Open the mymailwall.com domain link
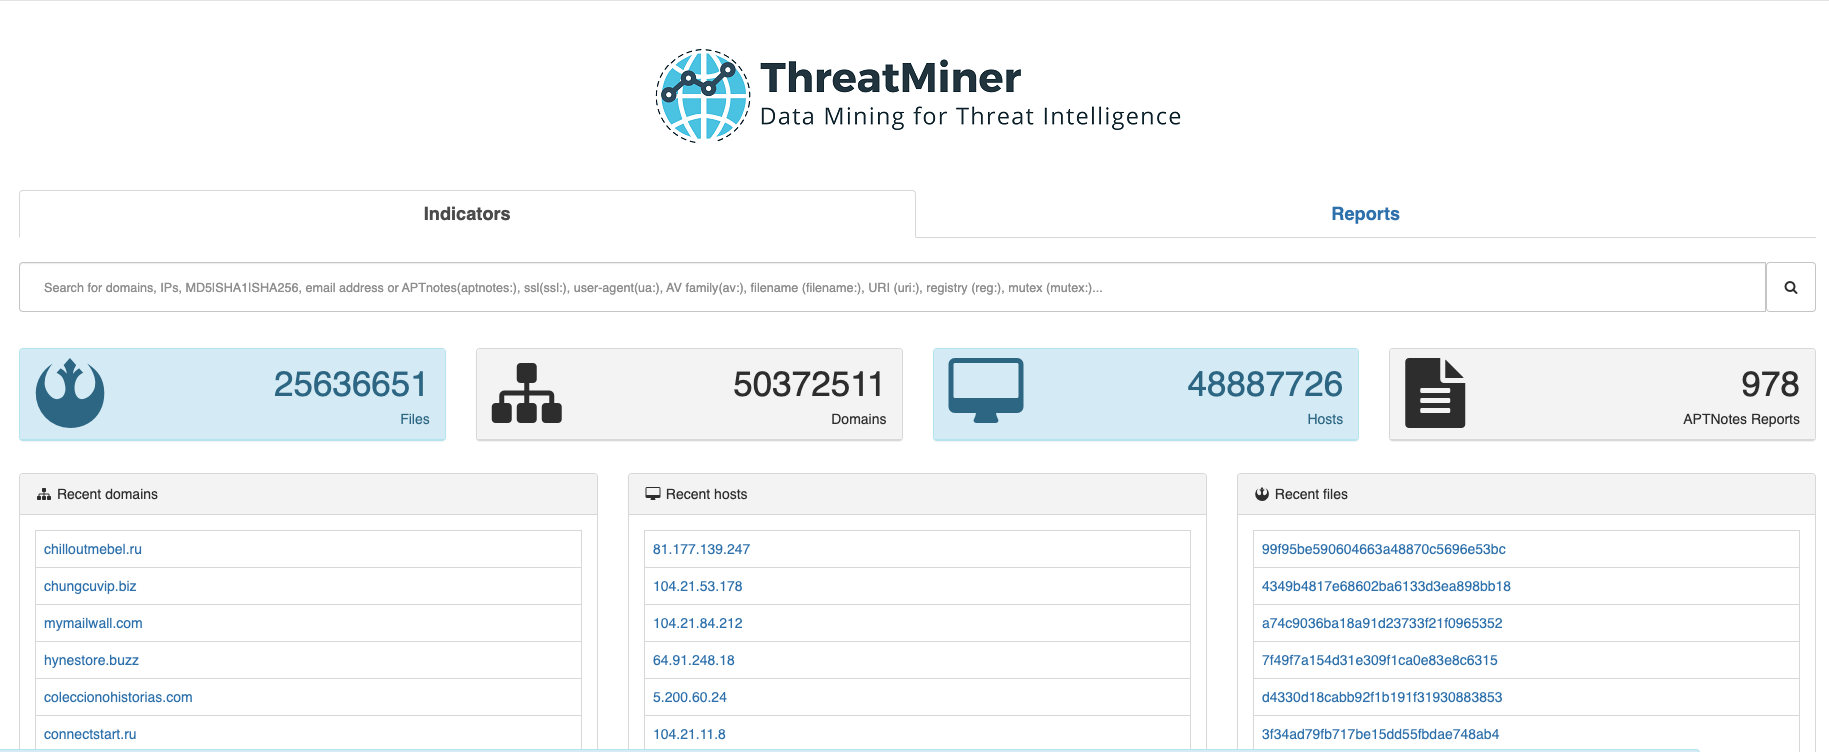1829x752 pixels. tap(93, 623)
